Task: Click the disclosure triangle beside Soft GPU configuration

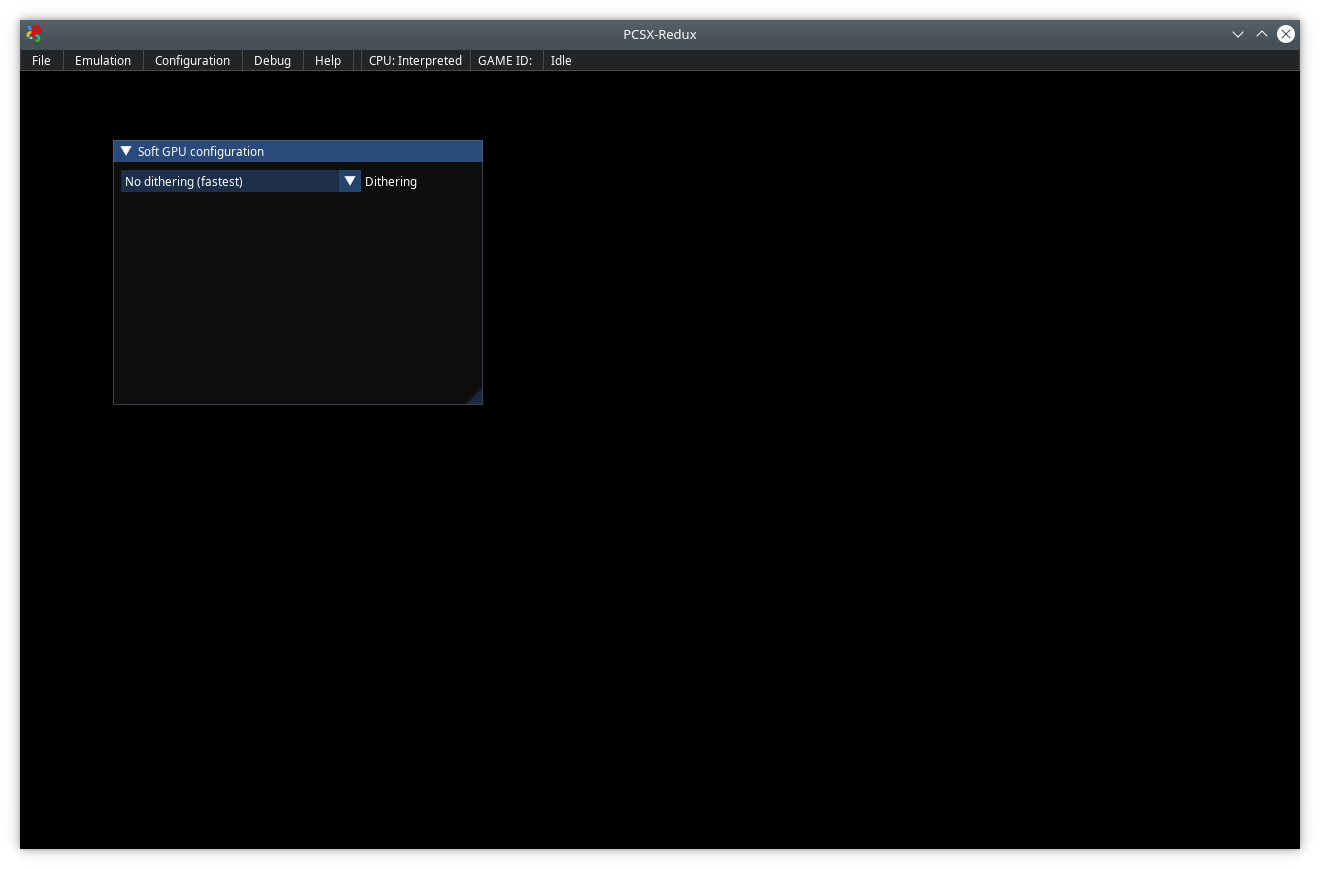Action: 126,151
